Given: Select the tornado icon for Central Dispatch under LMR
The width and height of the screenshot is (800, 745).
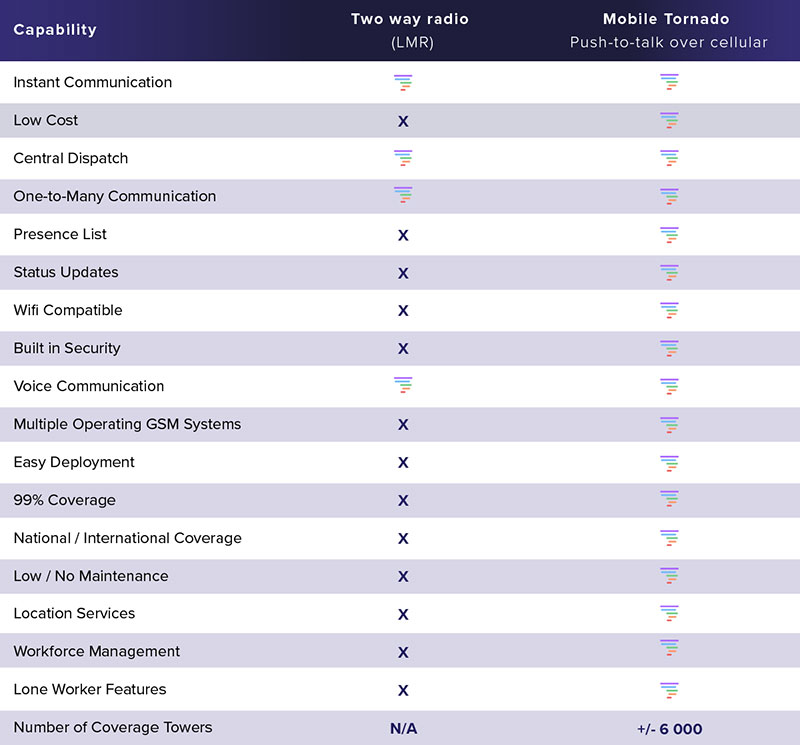Looking at the screenshot, I should click(403, 158).
